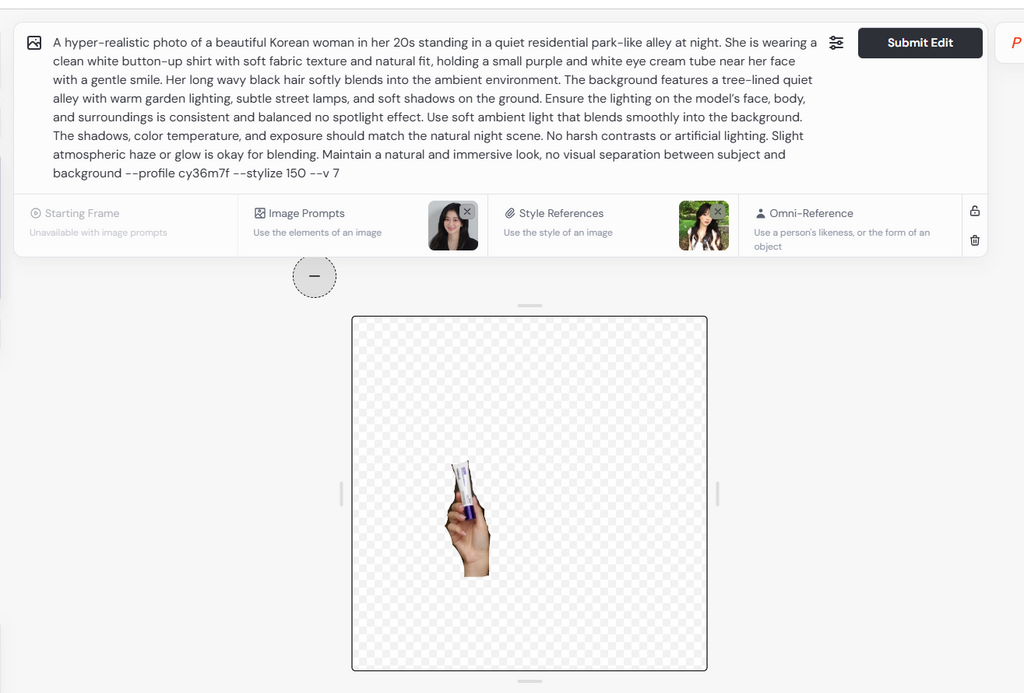Remove the Style References thumbnail with its X
Image resolution: width=1024 pixels, height=693 pixels.
tap(718, 212)
